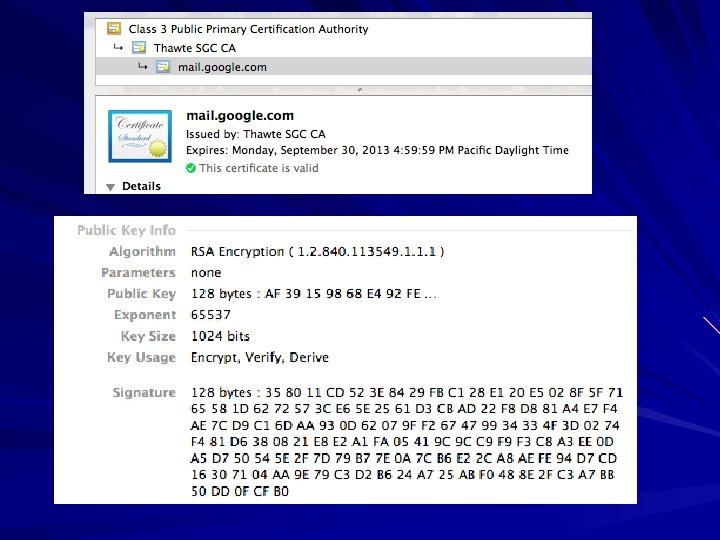Click the signature line starting 'AE 7C D9'
Screen dimensions: 720x540
405,425
